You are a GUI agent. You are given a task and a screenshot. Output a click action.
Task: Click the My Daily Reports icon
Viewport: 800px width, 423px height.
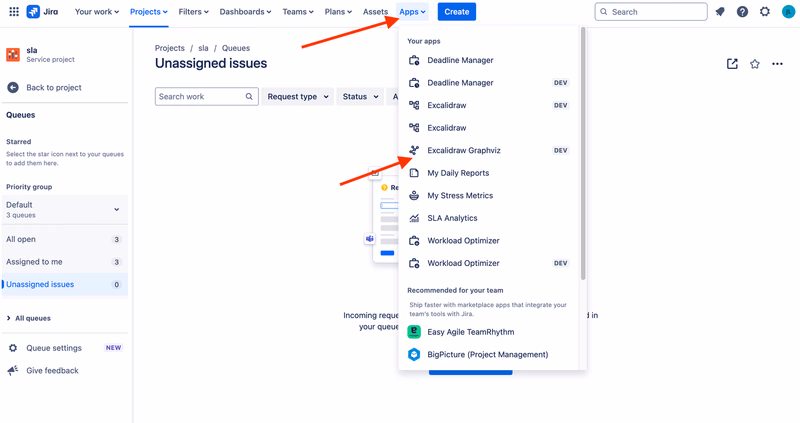pyautogui.click(x=414, y=173)
